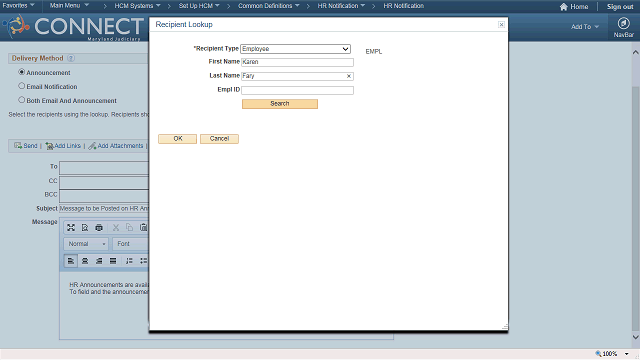Justify the message text

tap(113, 261)
